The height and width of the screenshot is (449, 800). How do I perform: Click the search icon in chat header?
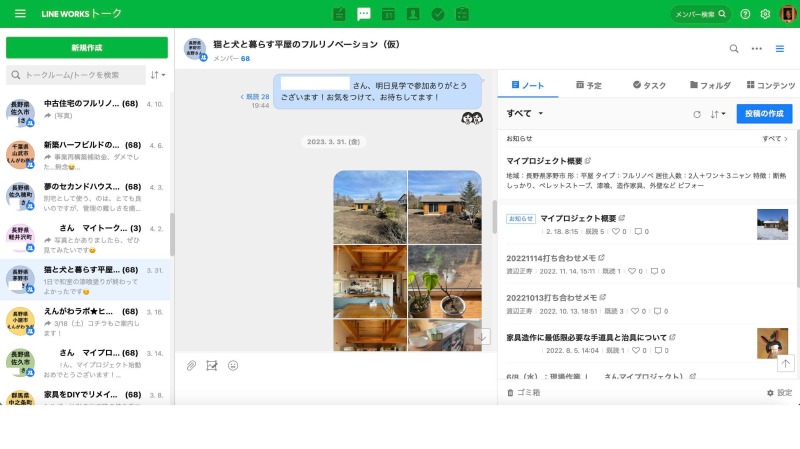734,48
